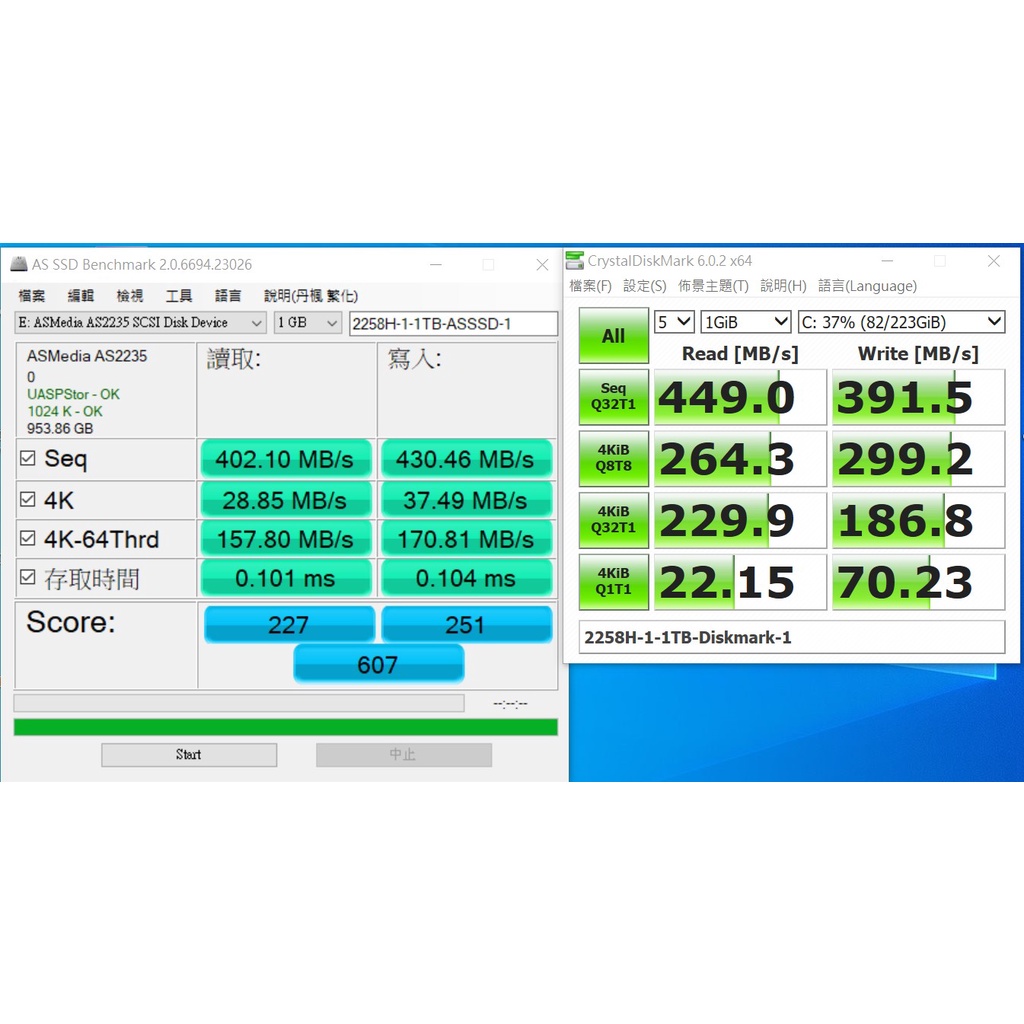
Task: Open the 語言(Language) menu in CrystalDiskMark
Action: (867, 286)
